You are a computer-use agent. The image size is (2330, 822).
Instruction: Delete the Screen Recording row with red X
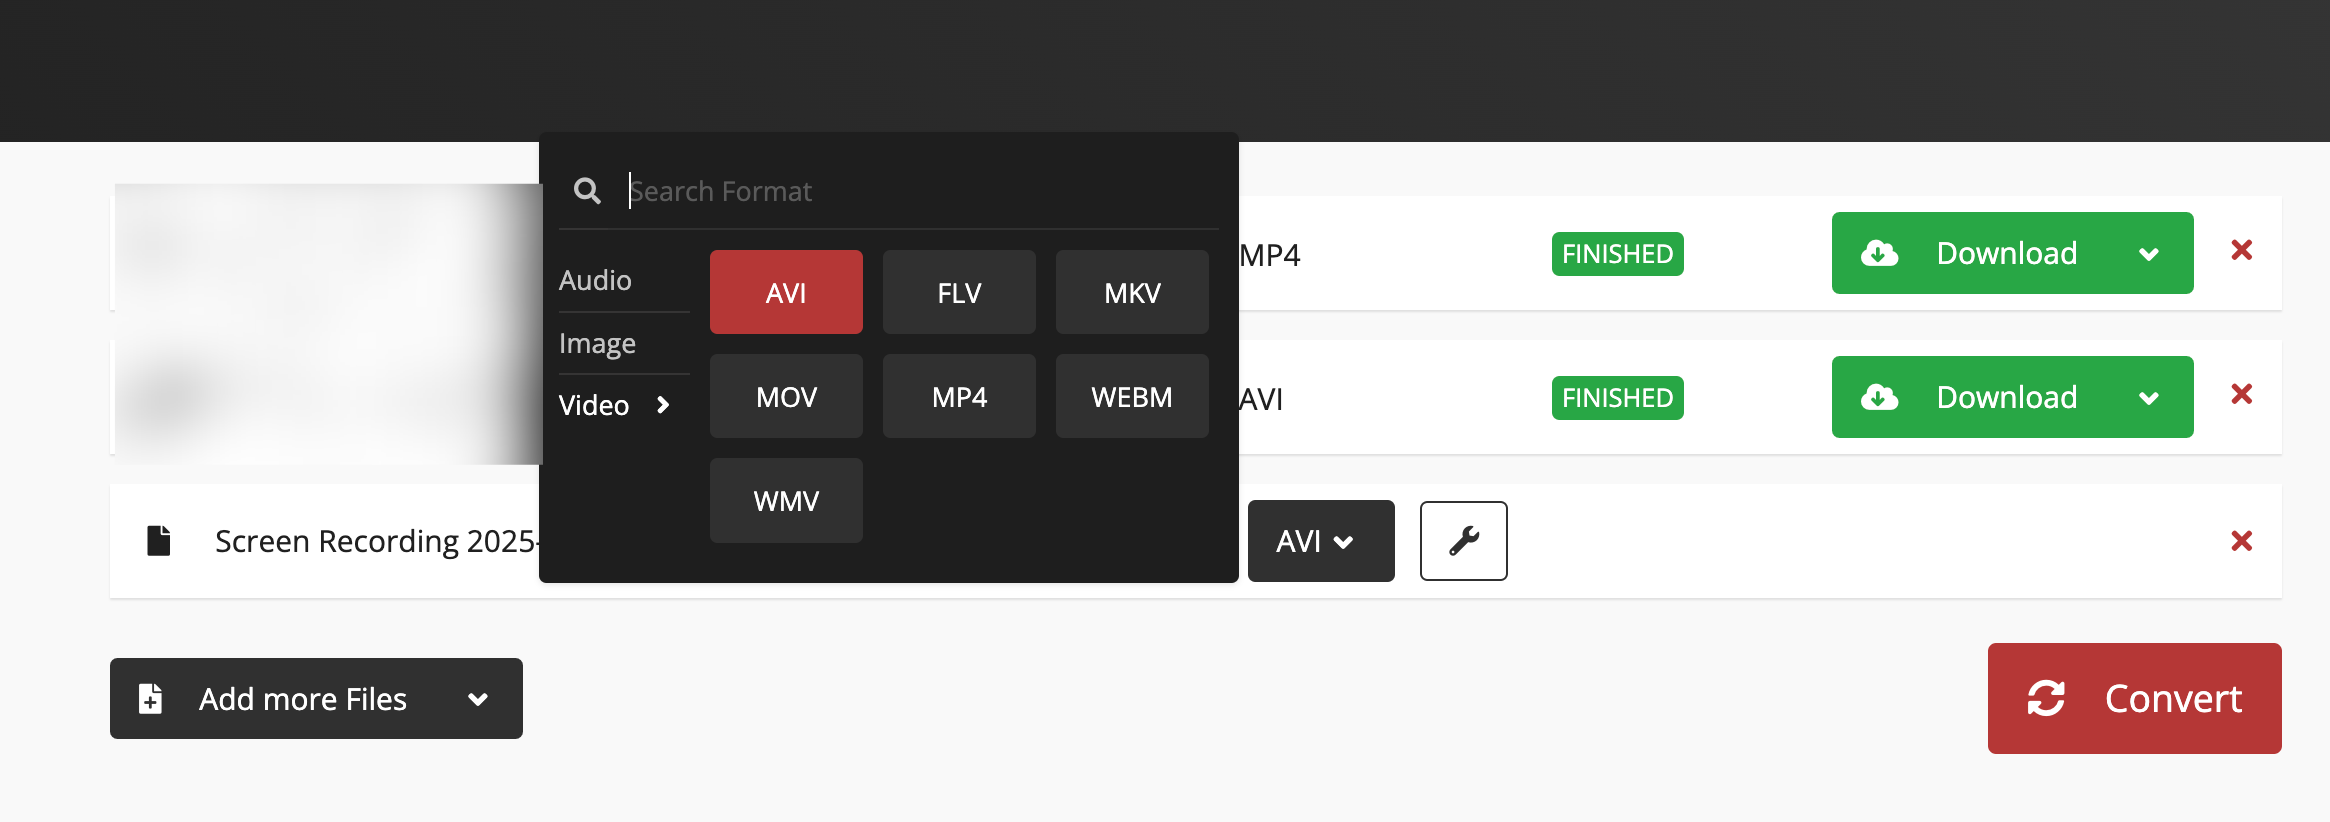2241,541
